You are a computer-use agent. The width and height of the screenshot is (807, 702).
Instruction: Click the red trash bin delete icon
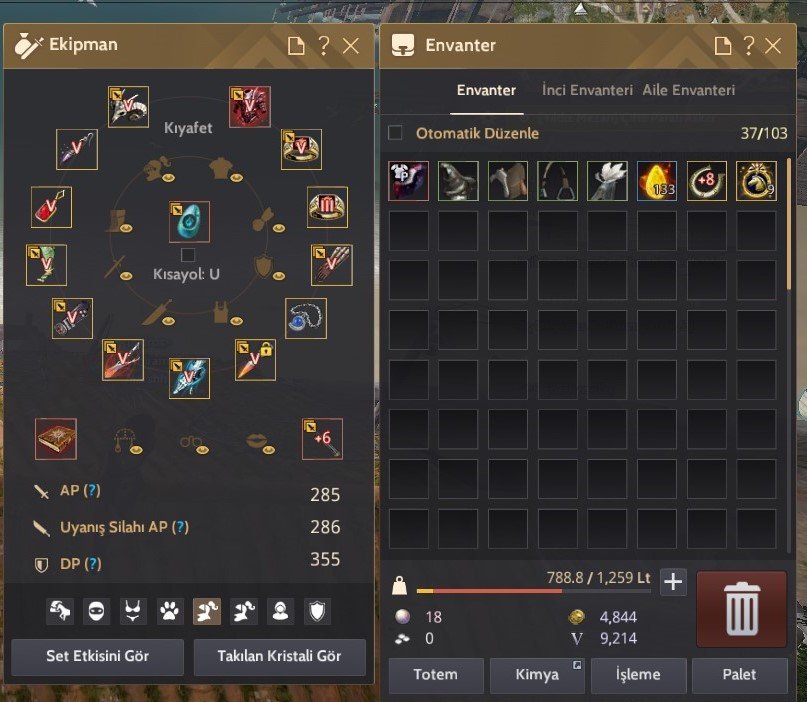pyautogui.click(x=742, y=609)
